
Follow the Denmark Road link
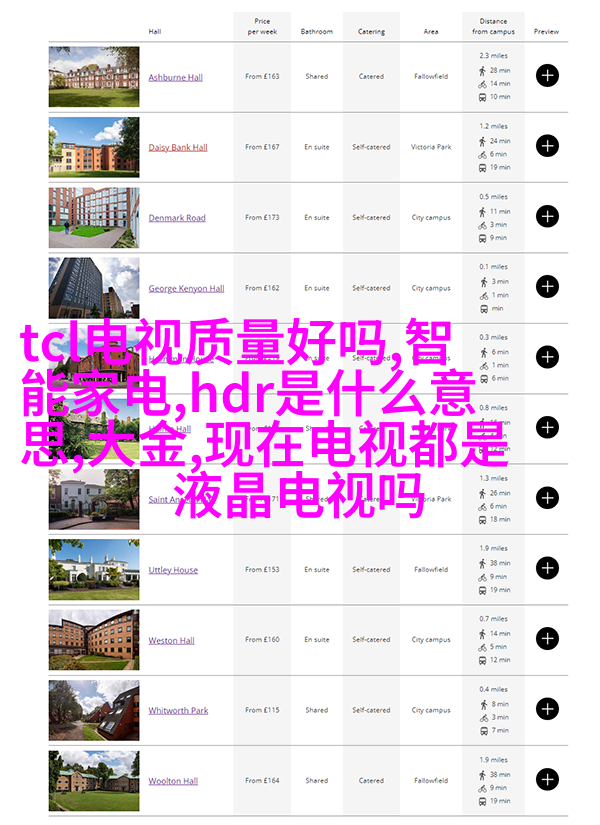(x=177, y=218)
